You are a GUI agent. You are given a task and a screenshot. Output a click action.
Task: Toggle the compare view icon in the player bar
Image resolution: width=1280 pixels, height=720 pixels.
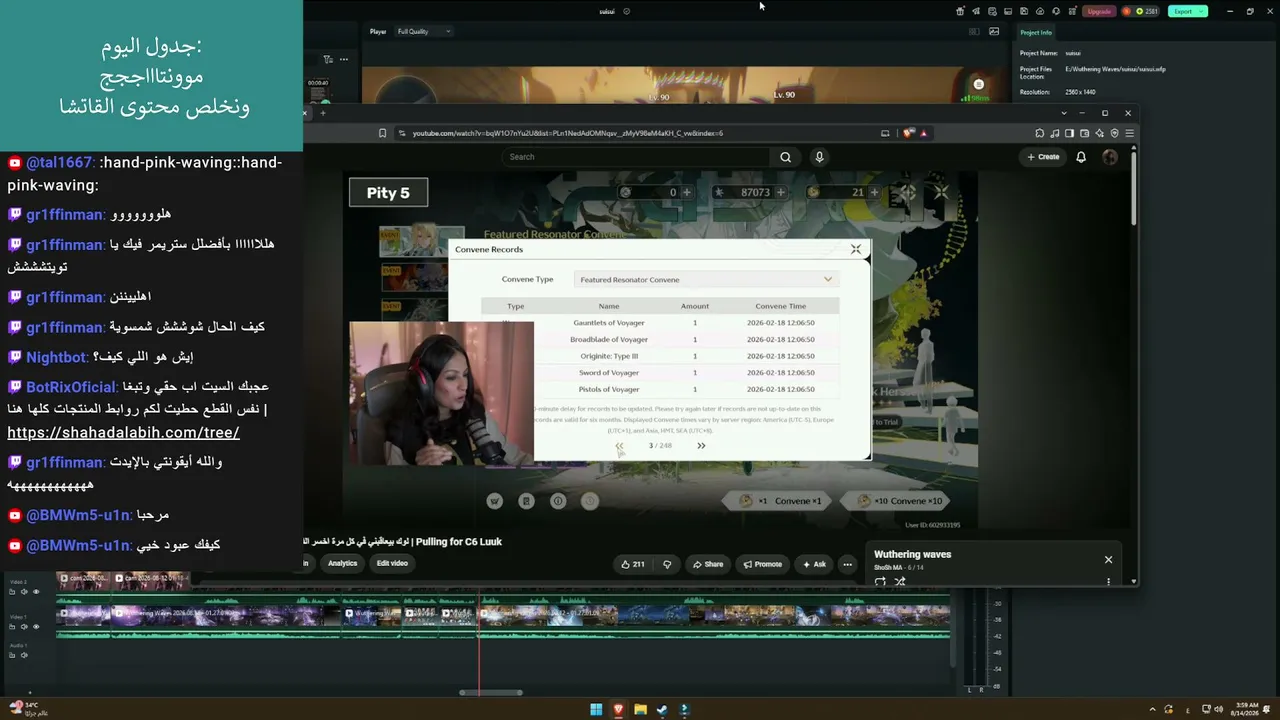click(974, 31)
